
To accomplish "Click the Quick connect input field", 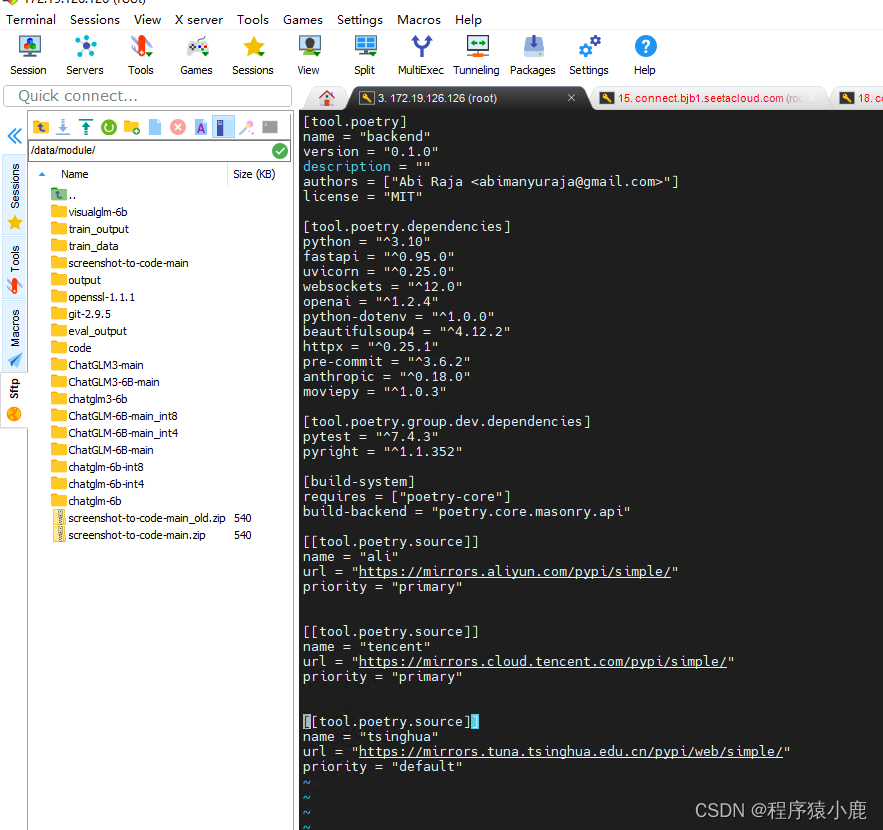I will click(148, 96).
